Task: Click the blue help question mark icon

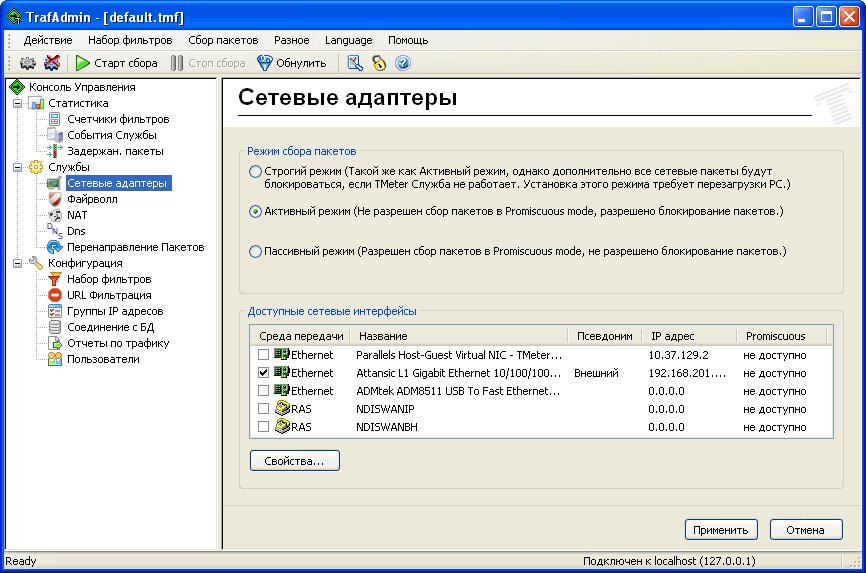Action: pyautogui.click(x=403, y=63)
